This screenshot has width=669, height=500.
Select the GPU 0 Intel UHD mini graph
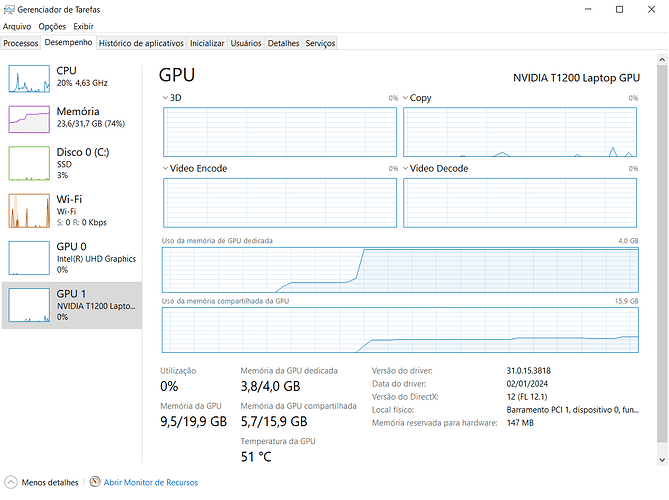coord(29,258)
